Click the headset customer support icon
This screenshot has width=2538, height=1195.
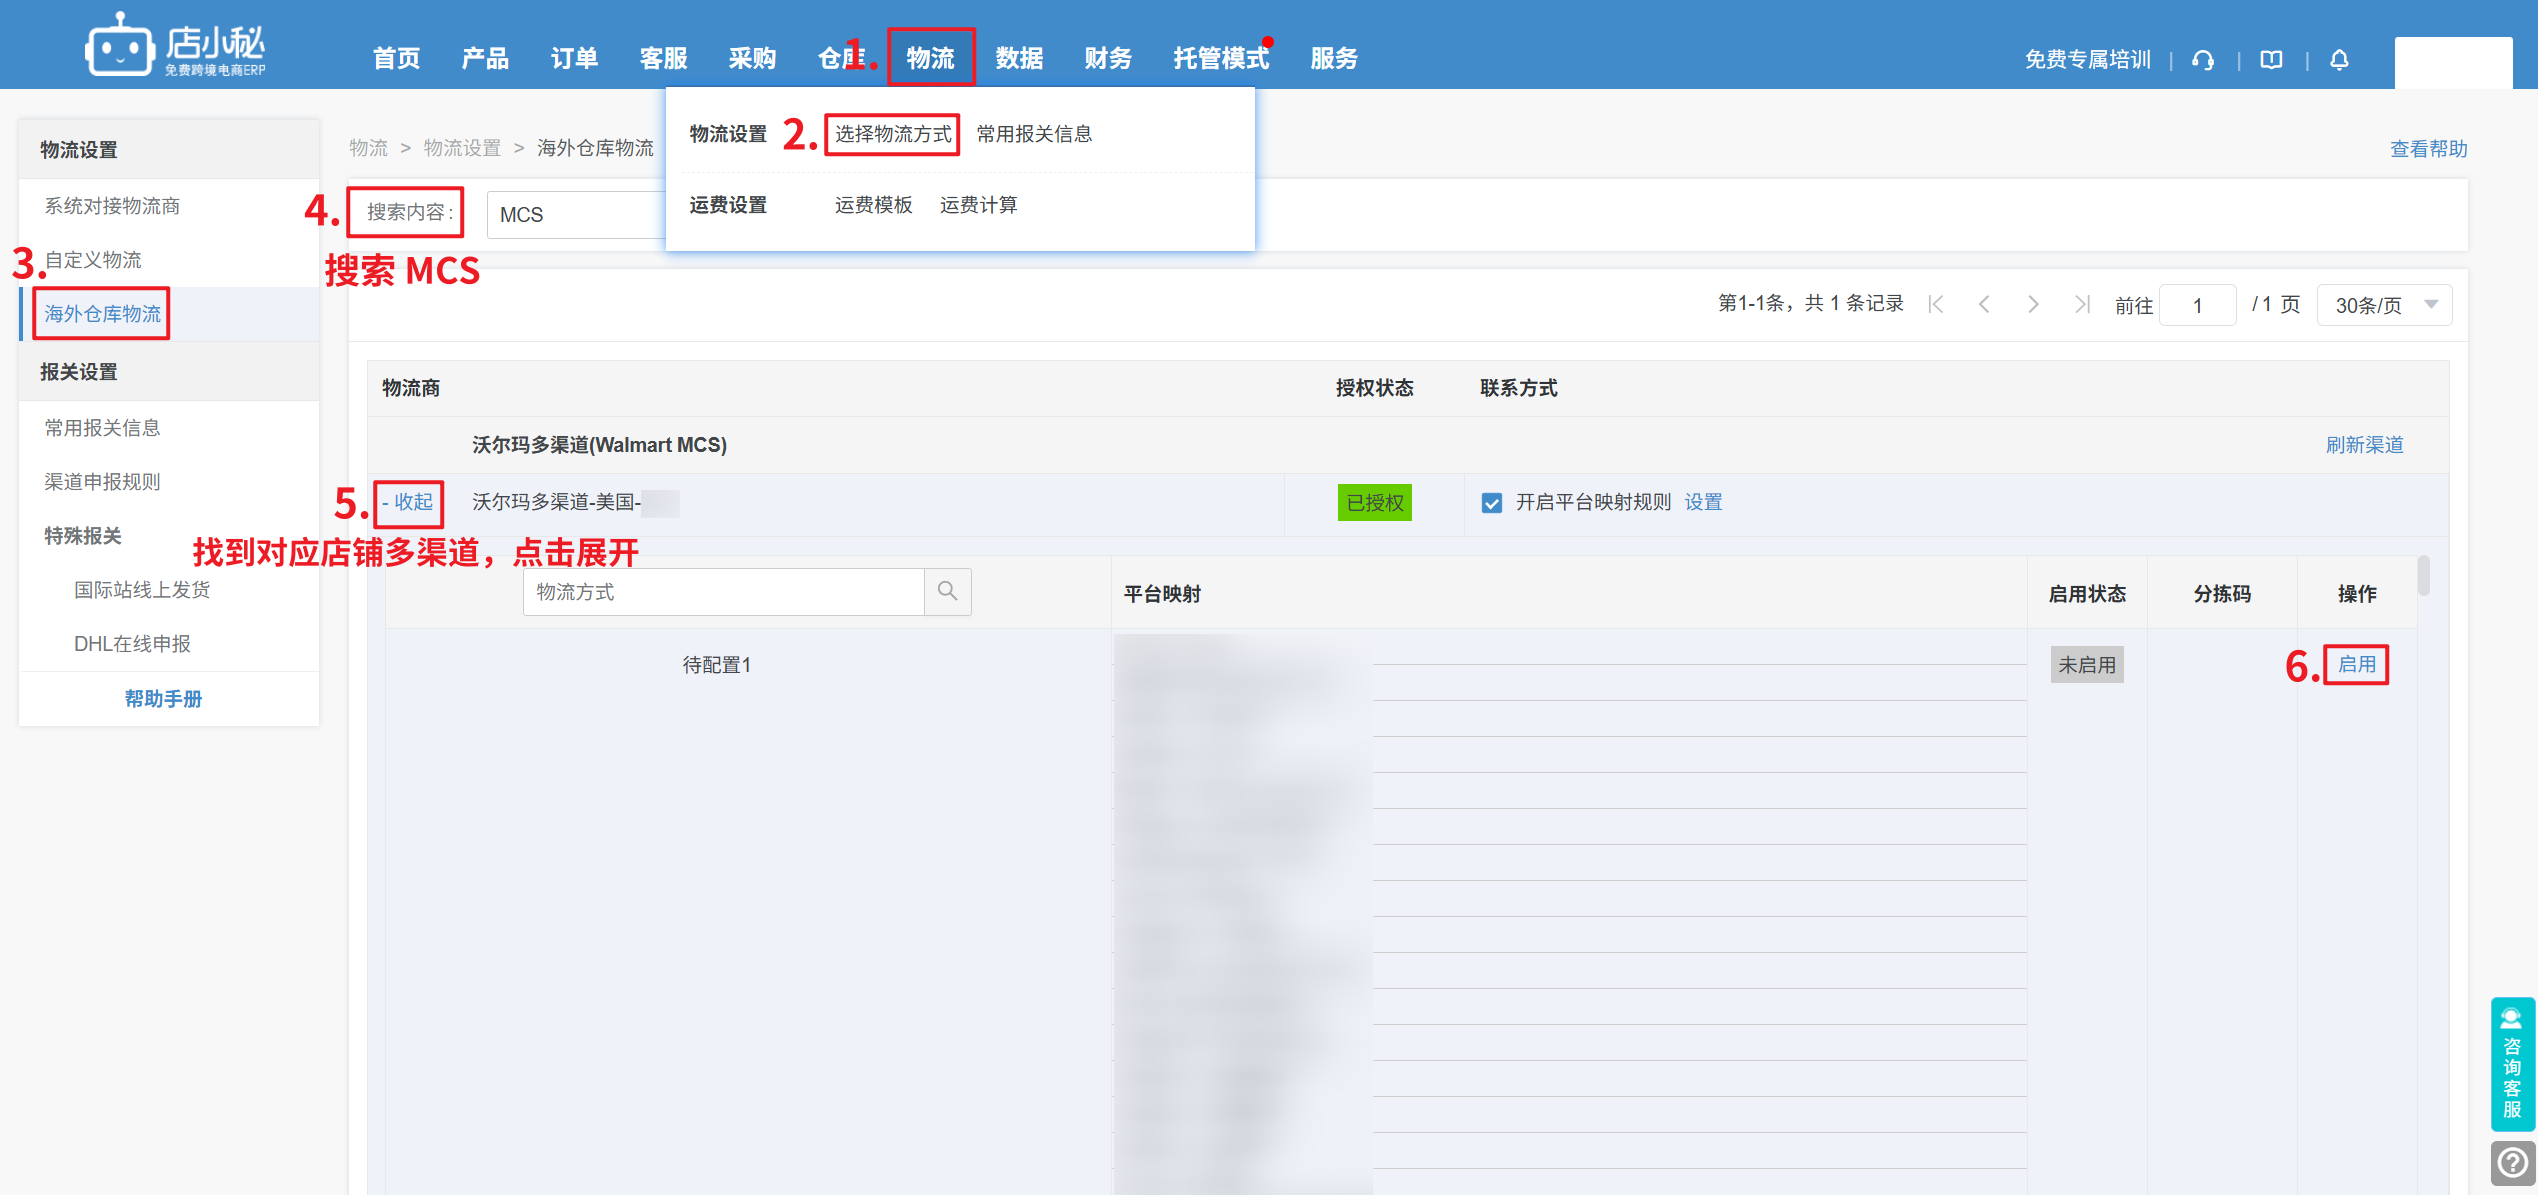point(2202,60)
